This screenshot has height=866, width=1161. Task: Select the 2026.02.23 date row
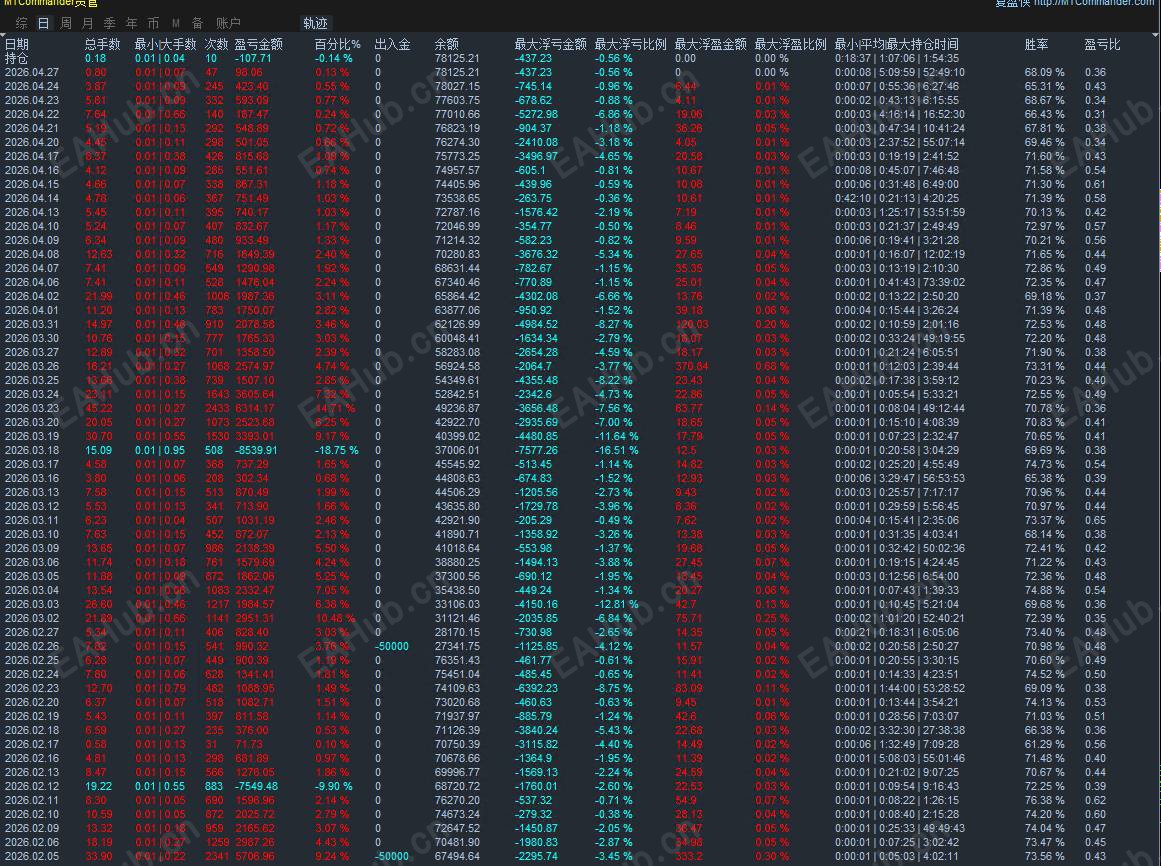(32, 688)
